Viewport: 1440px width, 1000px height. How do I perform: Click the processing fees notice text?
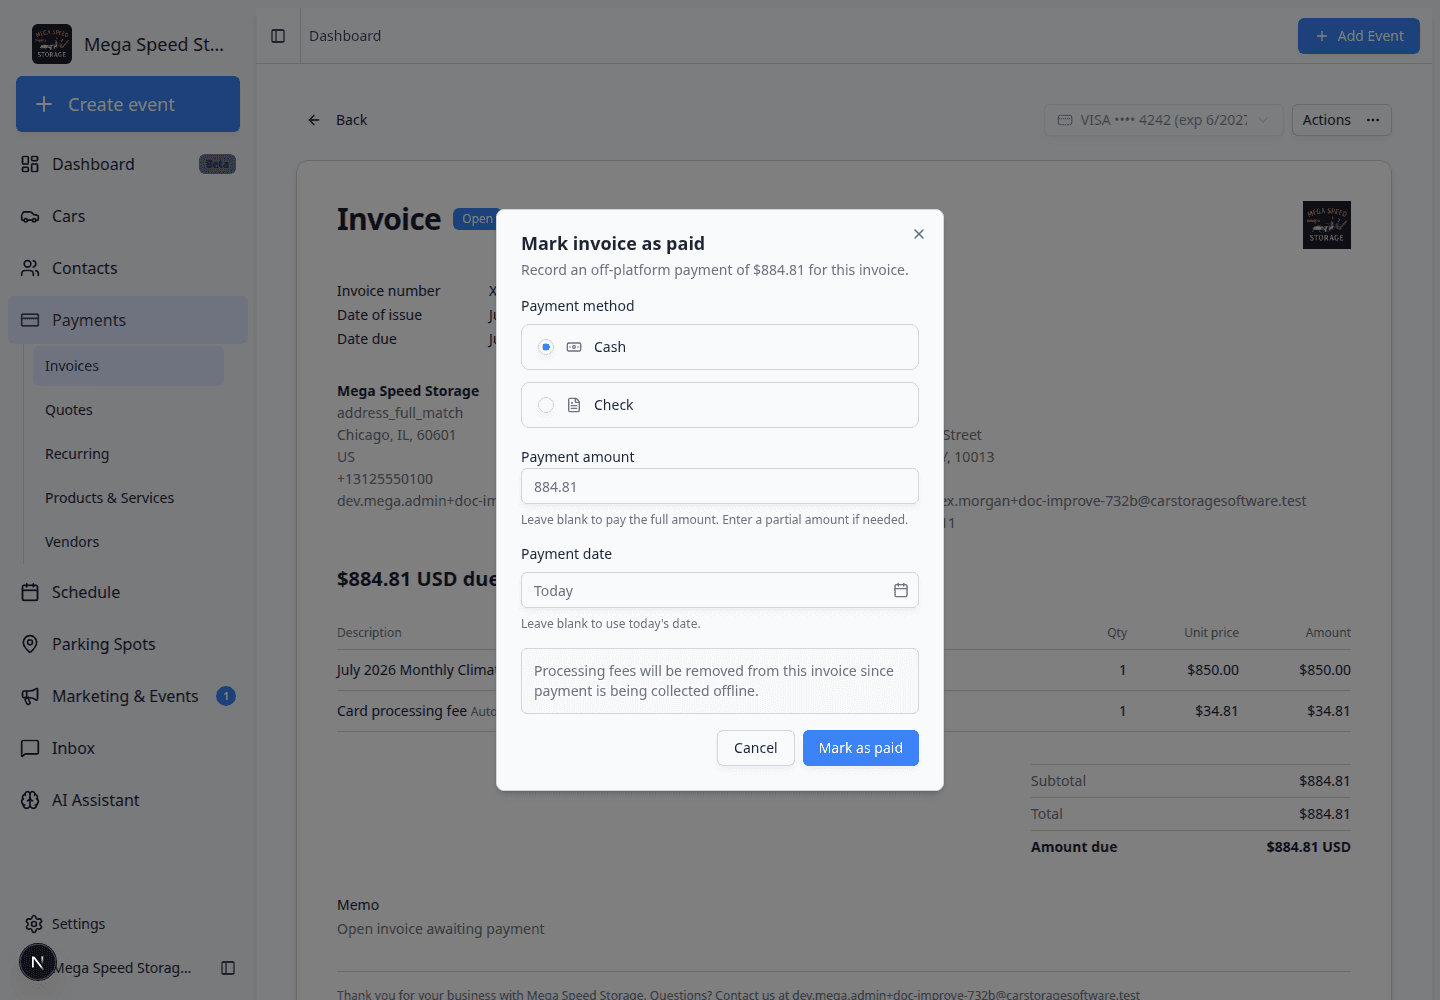pyautogui.click(x=714, y=681)
